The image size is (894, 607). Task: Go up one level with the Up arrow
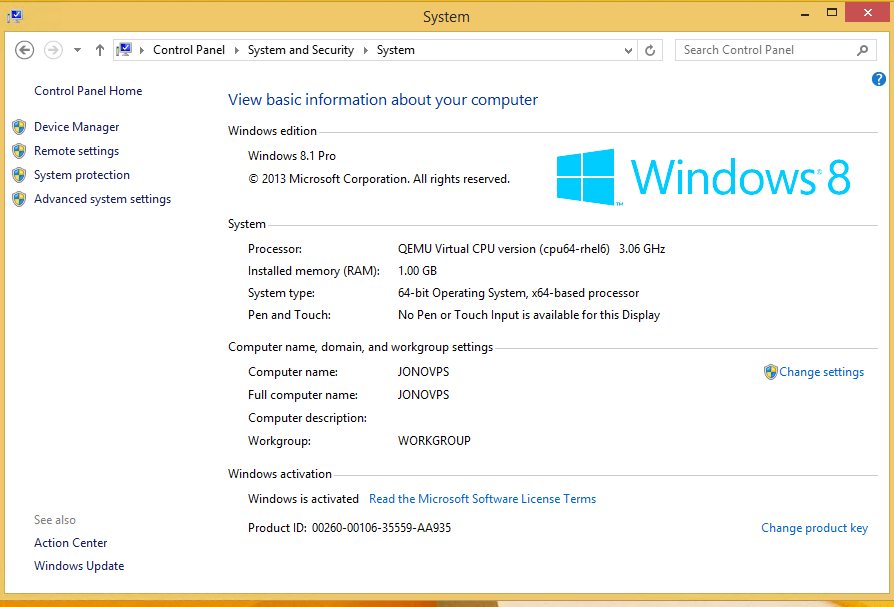pyautogui.click(x=100, y=50)
